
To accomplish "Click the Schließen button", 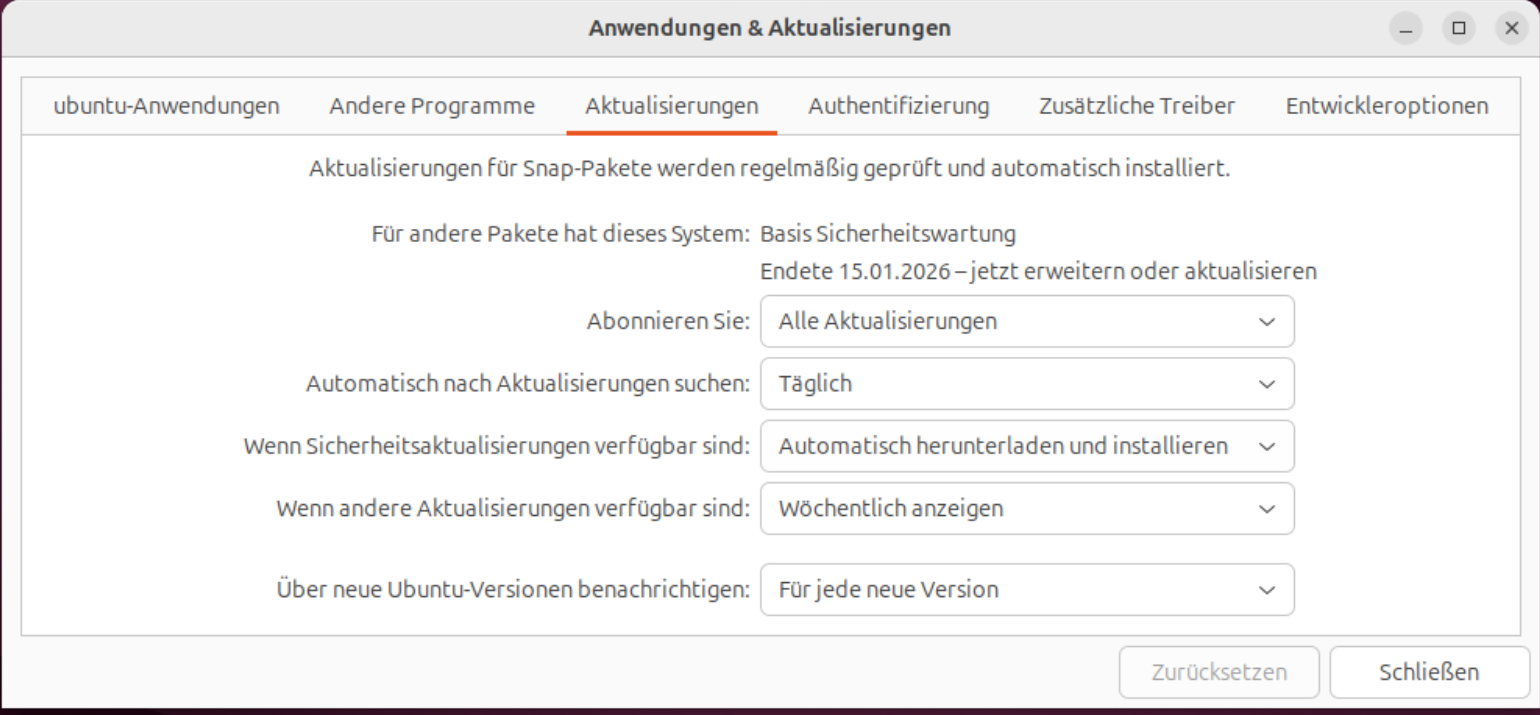I will pos(1428,672).
